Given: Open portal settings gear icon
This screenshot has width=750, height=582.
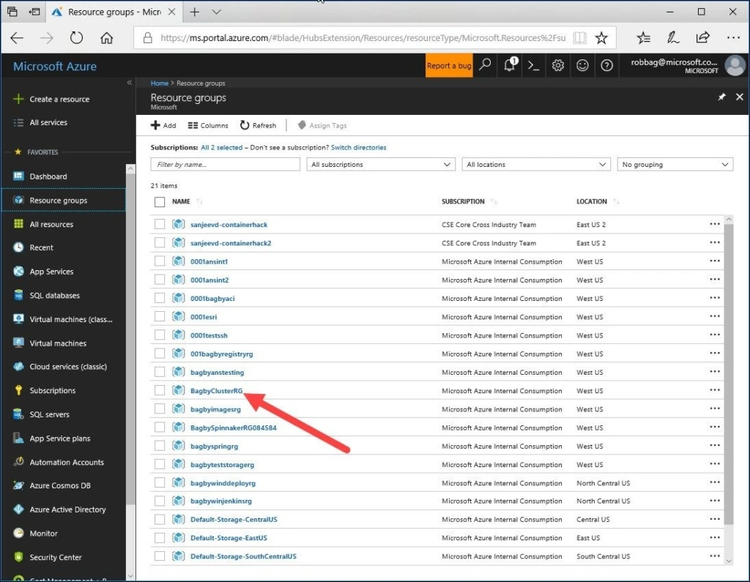Looking at the screenshot, I should click(558, 65).
